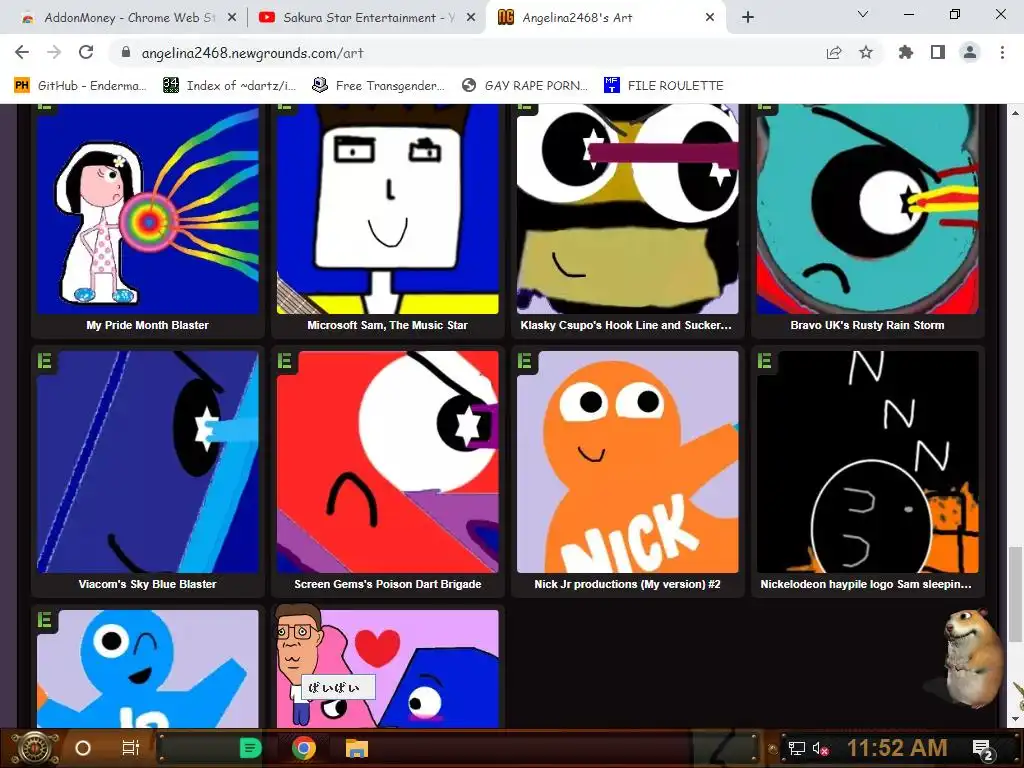1024x768 pixels.
Task: Open the steampunk Start button
Action: 34,748
